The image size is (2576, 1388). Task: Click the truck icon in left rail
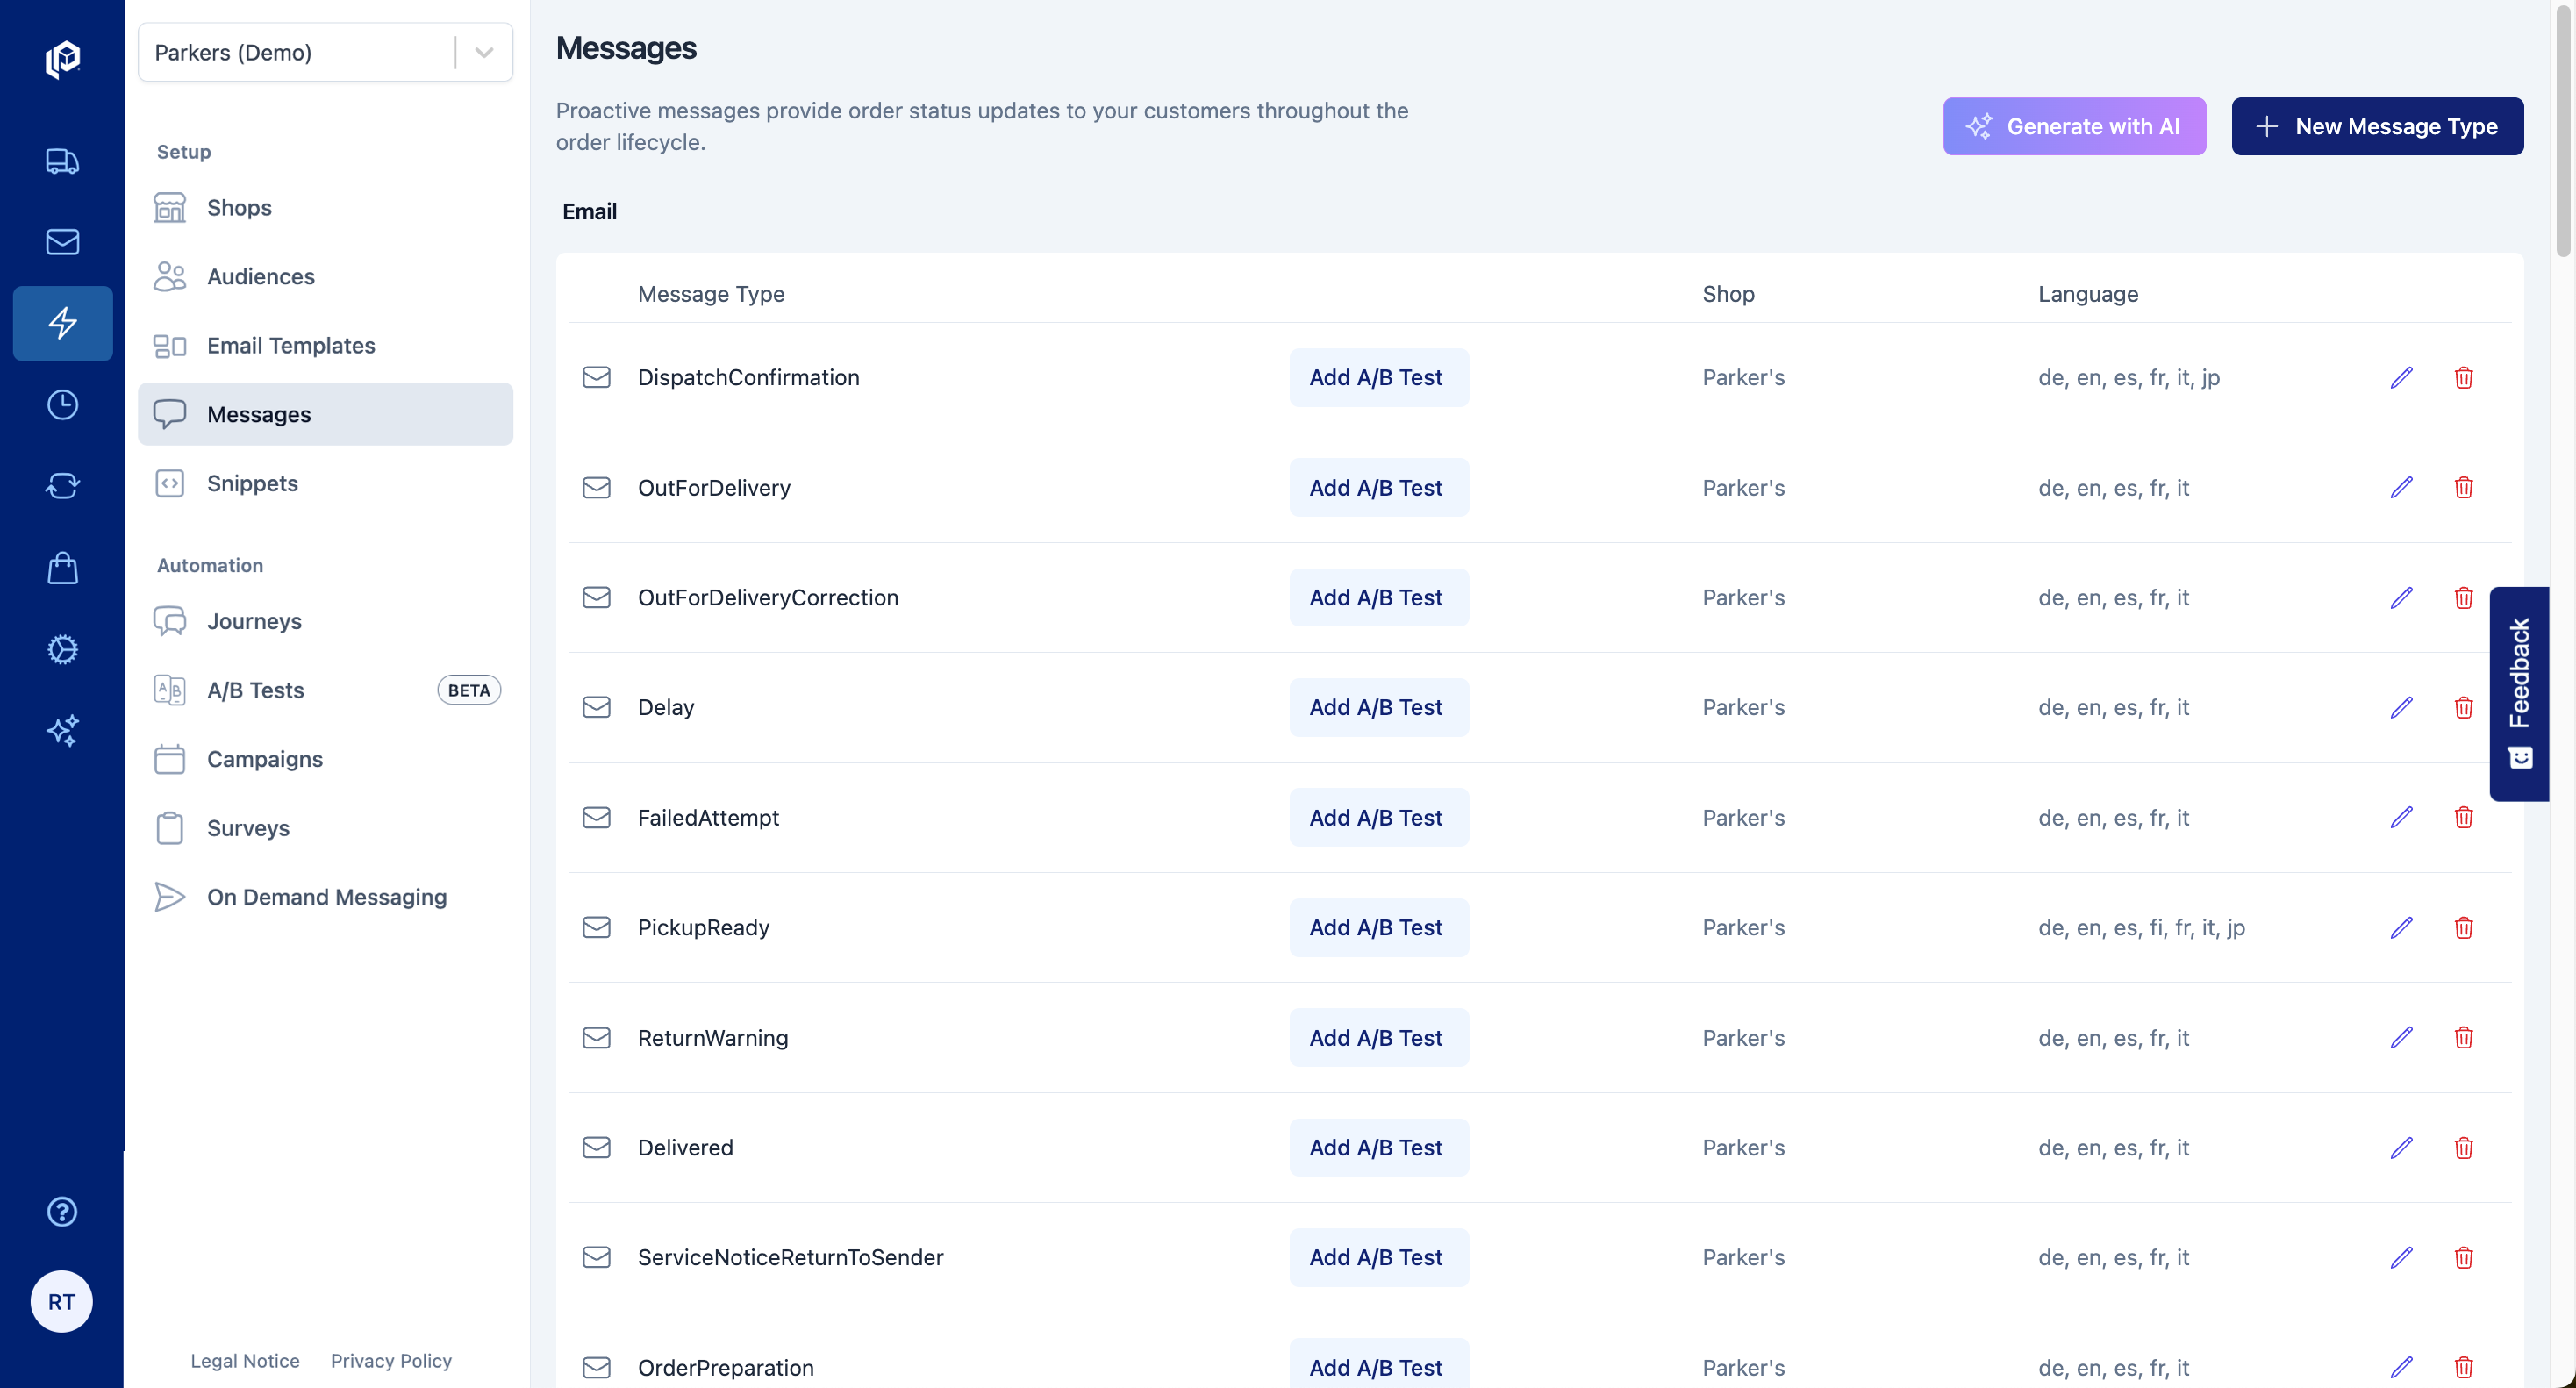click(62, 161)
